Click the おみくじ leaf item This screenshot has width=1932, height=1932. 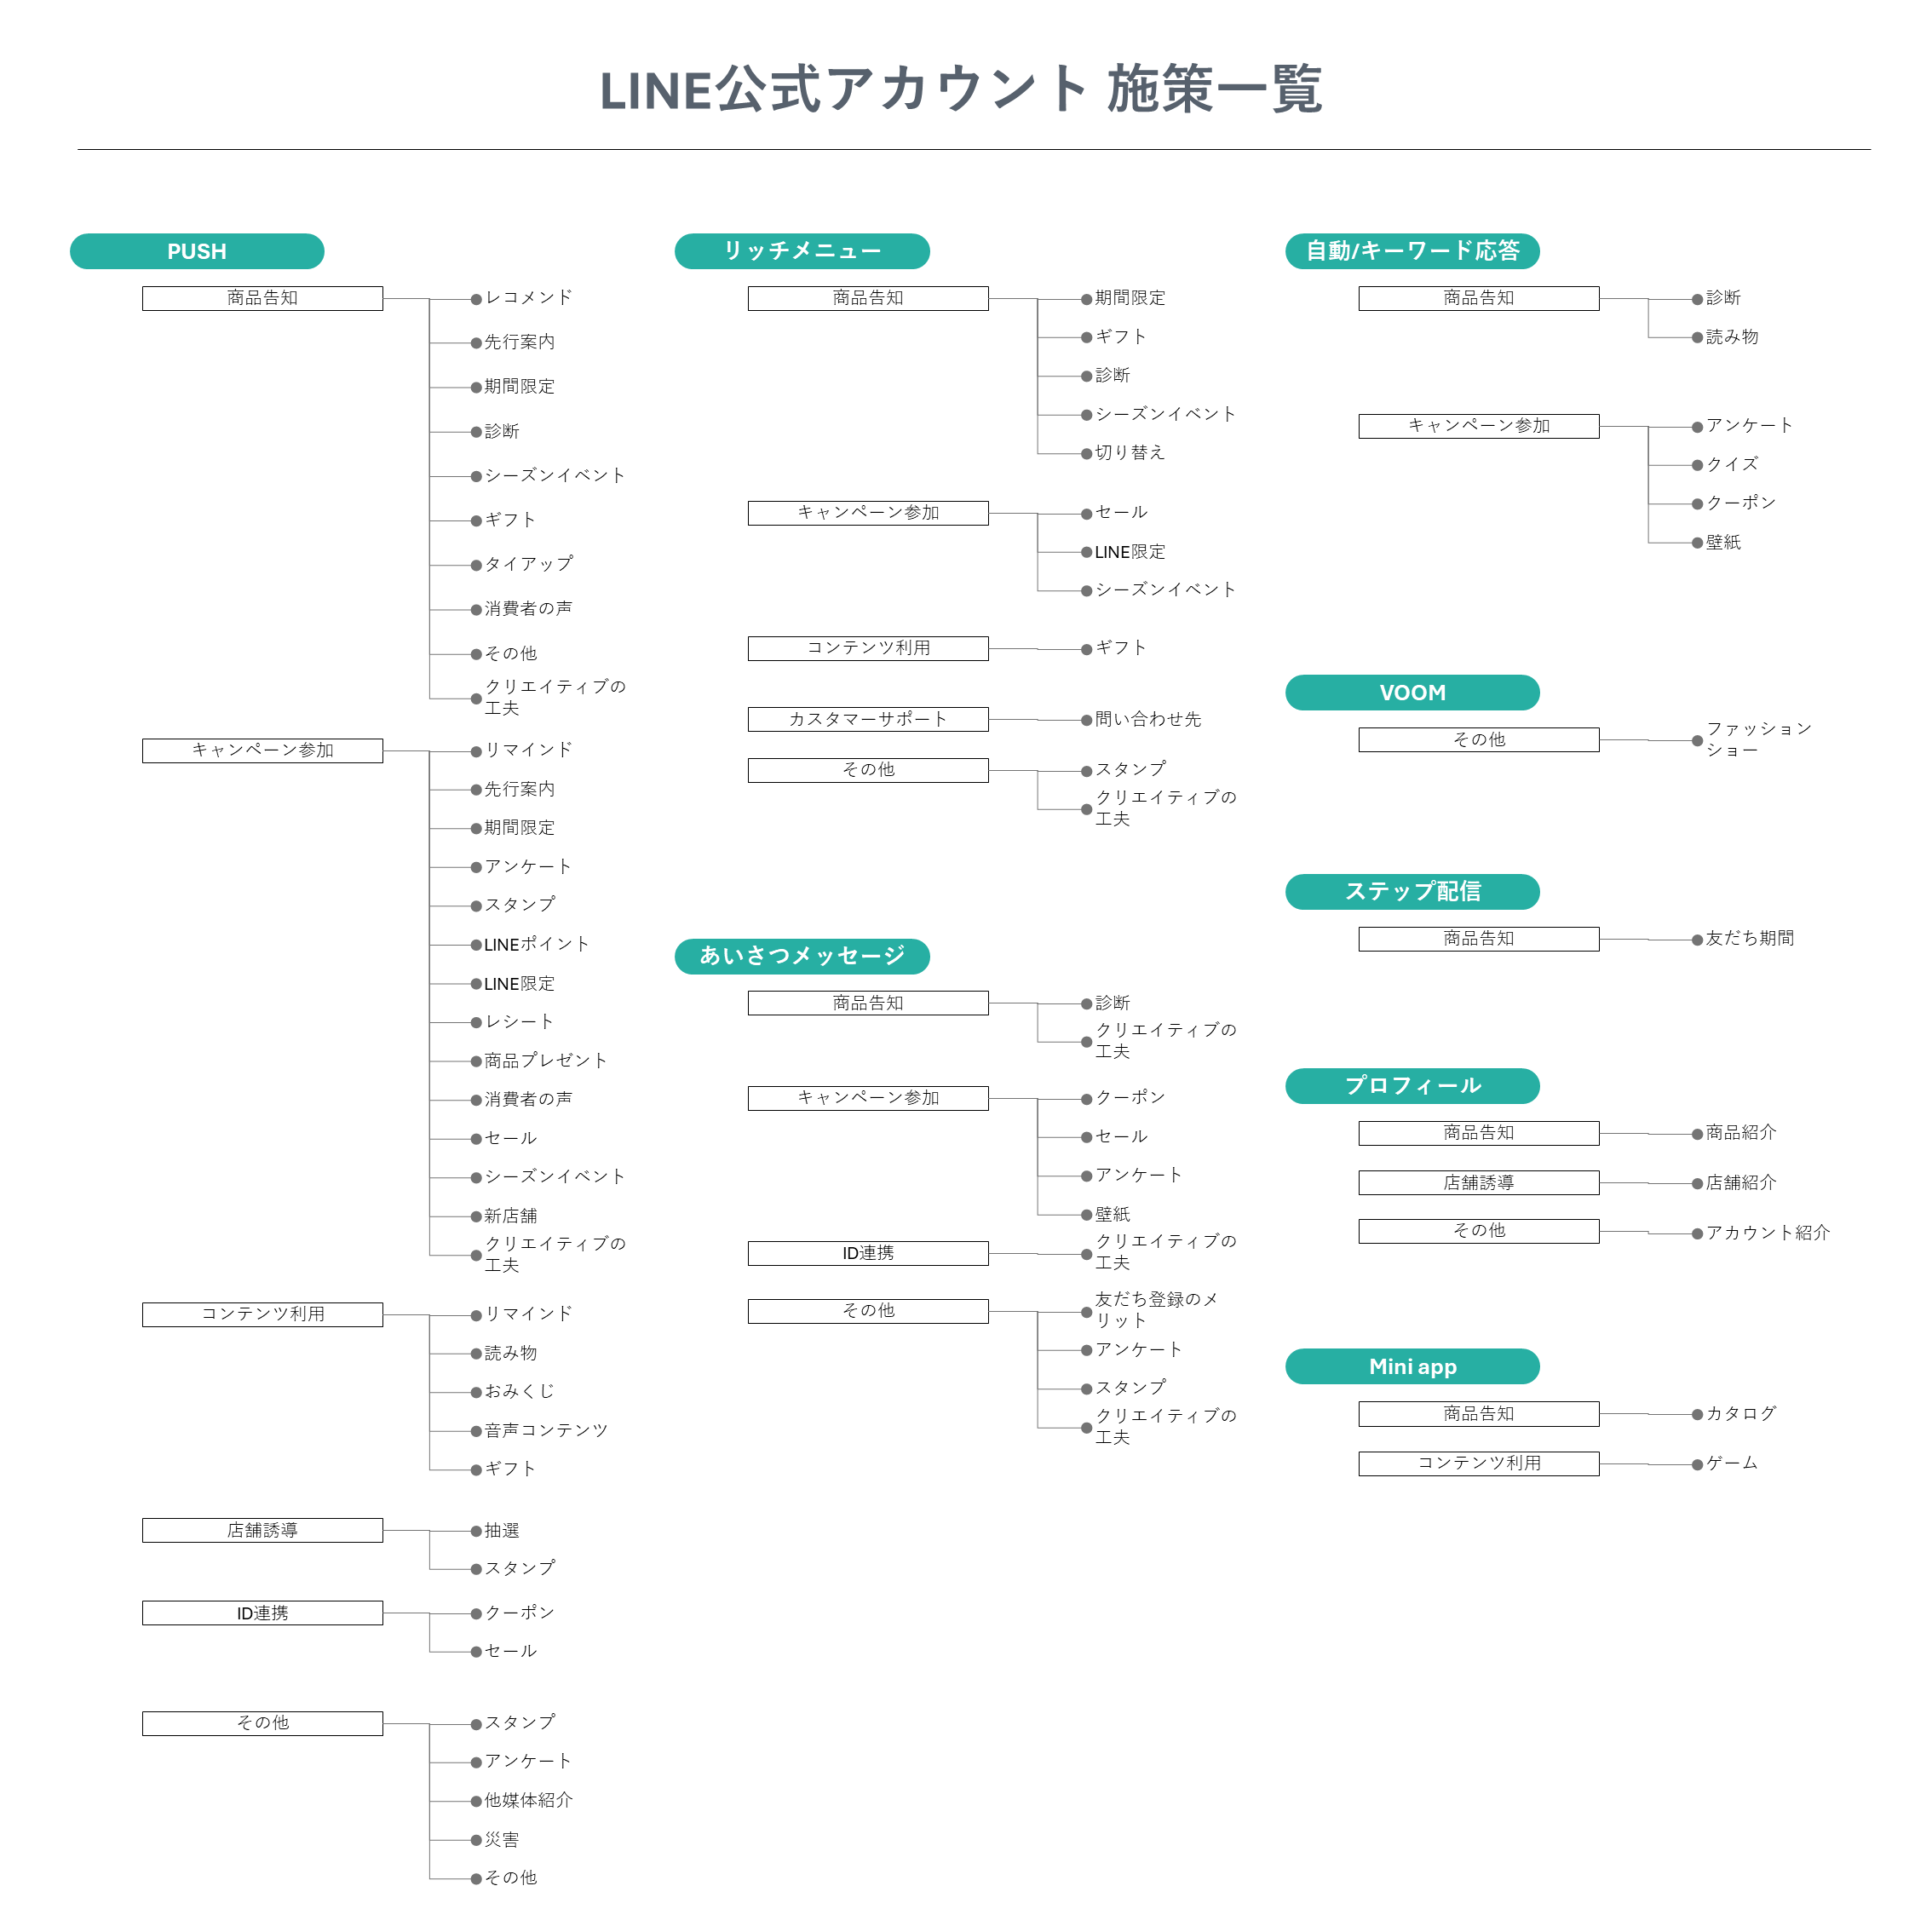(x=519, y=1391)
